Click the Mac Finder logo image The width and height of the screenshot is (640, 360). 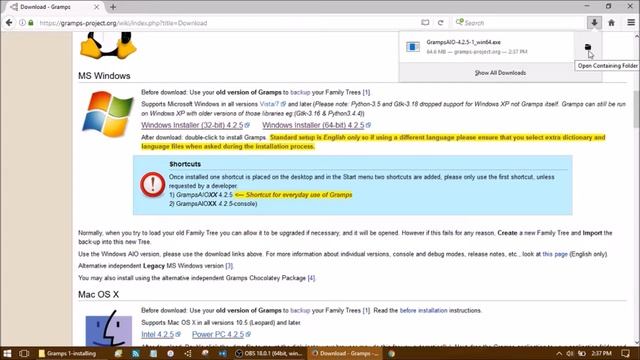109,328
